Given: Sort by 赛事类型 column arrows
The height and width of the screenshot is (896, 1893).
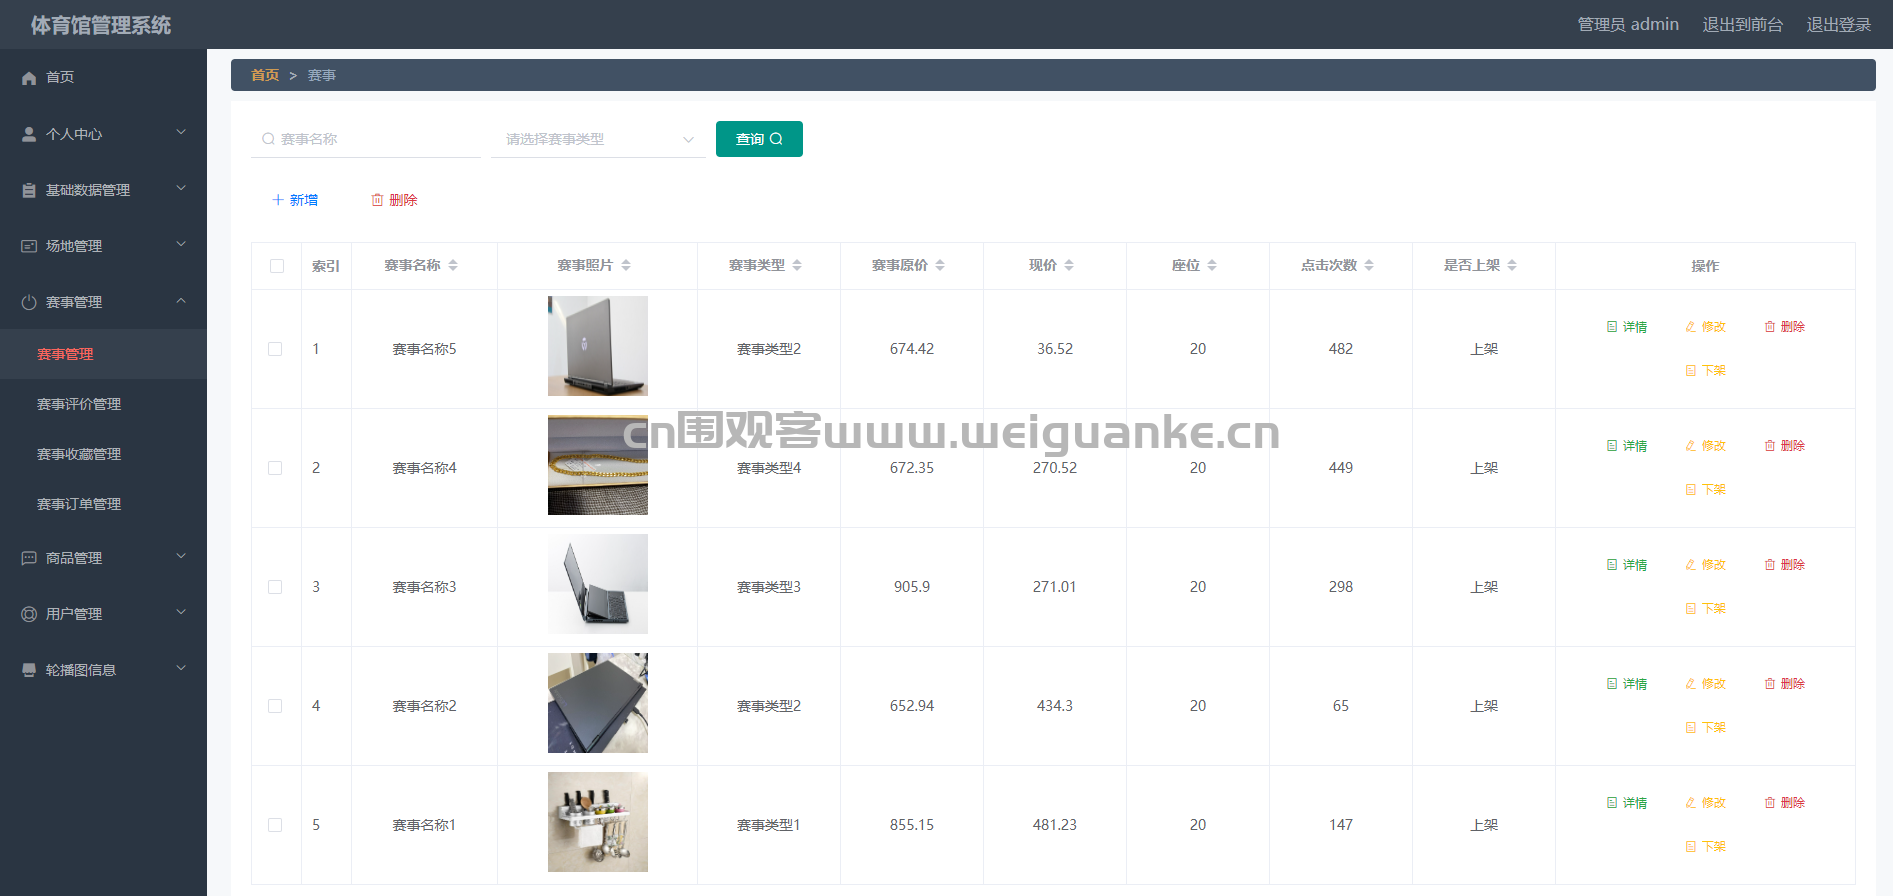Looking at the screenshot, I should pos(797,265).
